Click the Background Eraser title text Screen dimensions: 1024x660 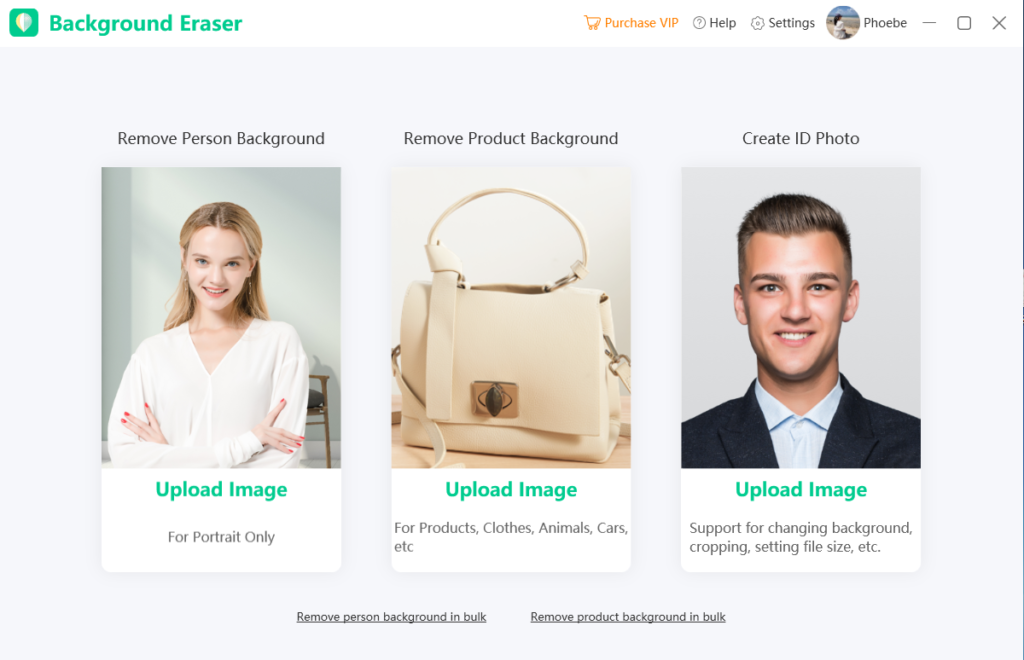[146, 24]
